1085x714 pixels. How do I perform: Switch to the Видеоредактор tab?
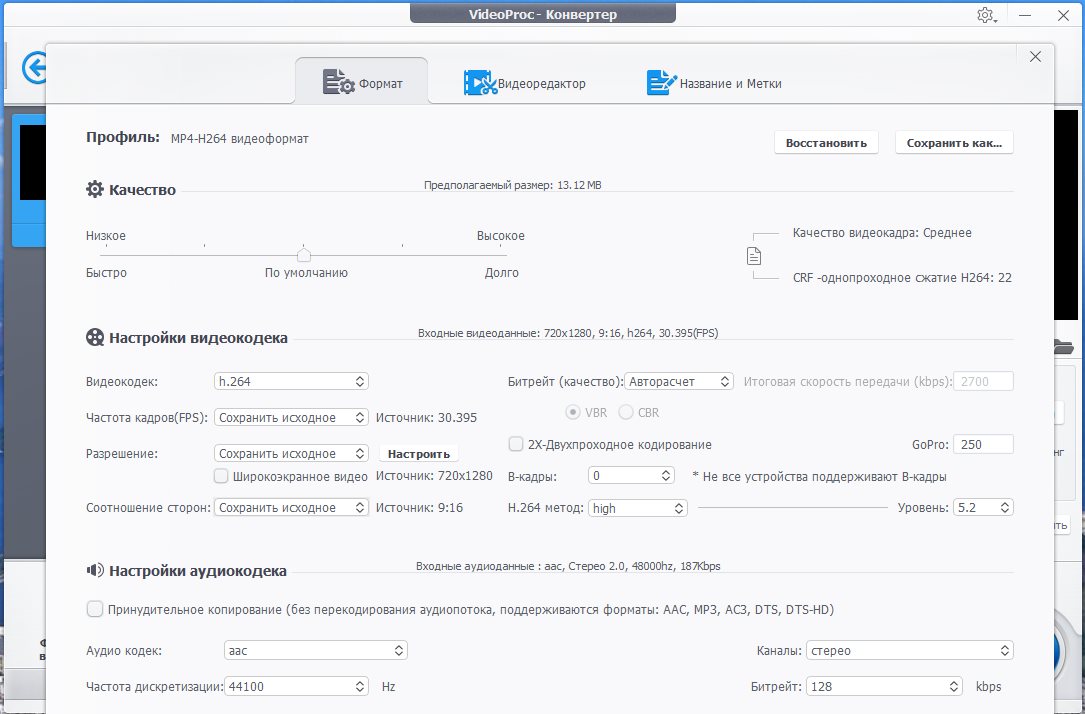[525, 83]
